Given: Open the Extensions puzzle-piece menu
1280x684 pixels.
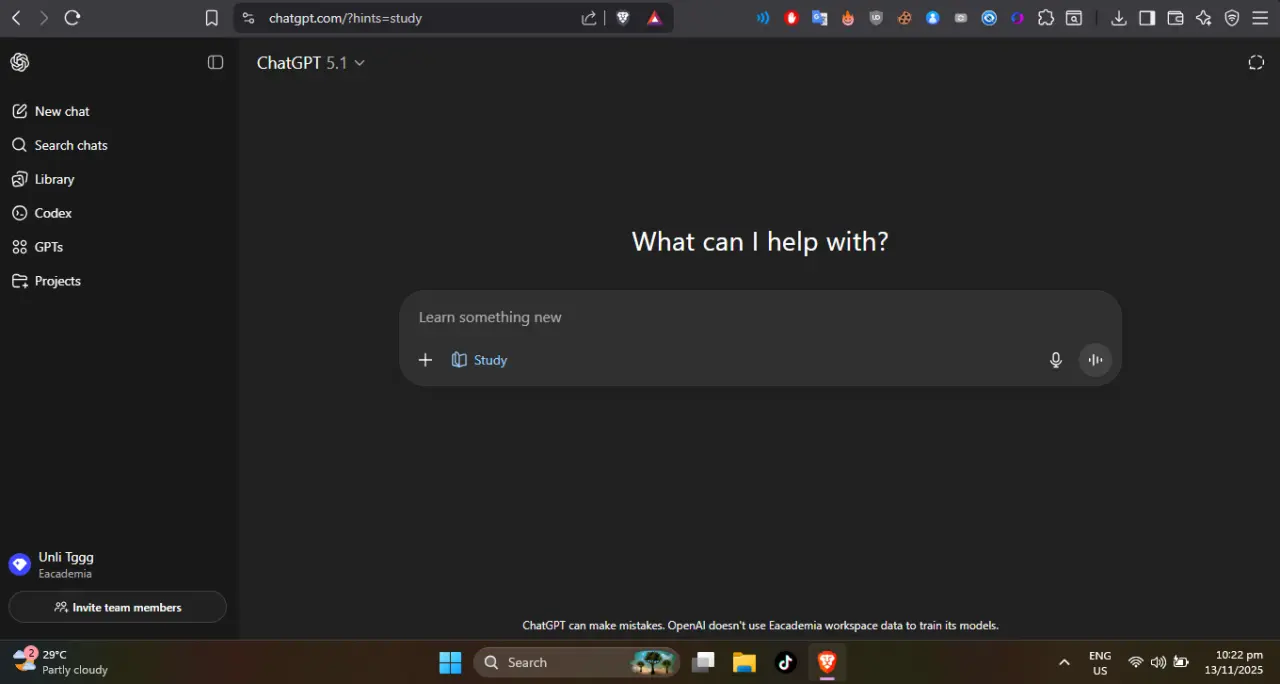Looking at the screenshot, I should 1046,18.
